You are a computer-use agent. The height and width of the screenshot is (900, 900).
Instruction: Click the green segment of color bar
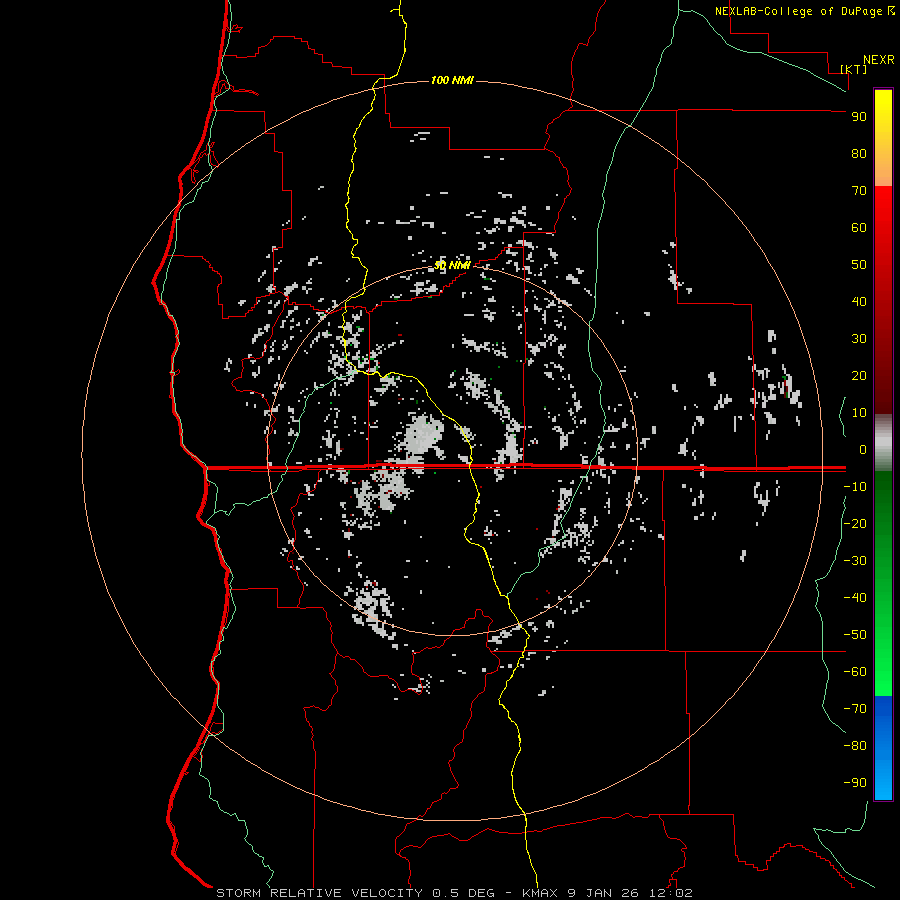point(883,584)
